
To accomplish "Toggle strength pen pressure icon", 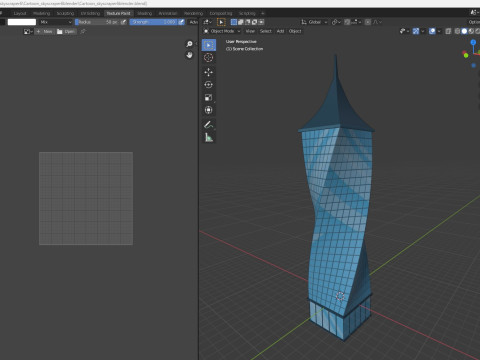I will pyautogui.click(x=181, y=22).
